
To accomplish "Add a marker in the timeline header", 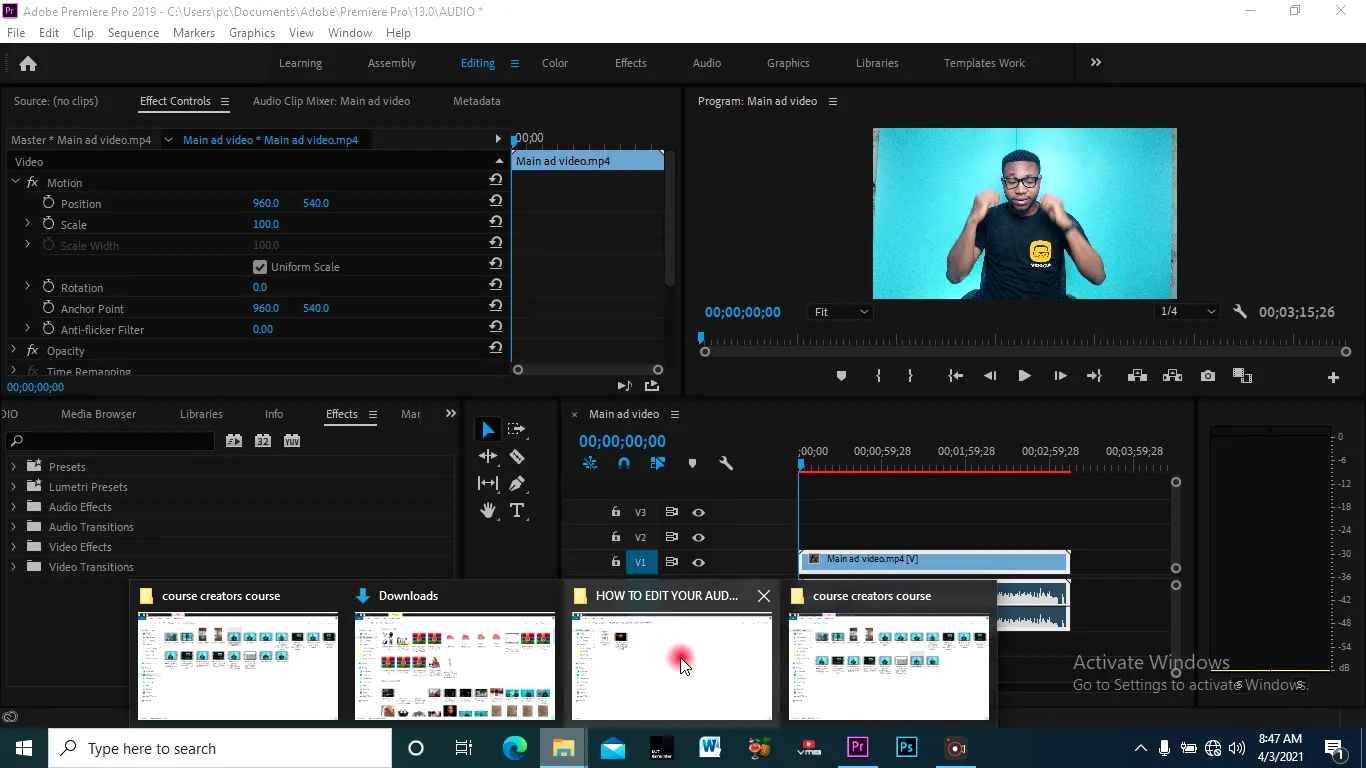I will 692,463.
